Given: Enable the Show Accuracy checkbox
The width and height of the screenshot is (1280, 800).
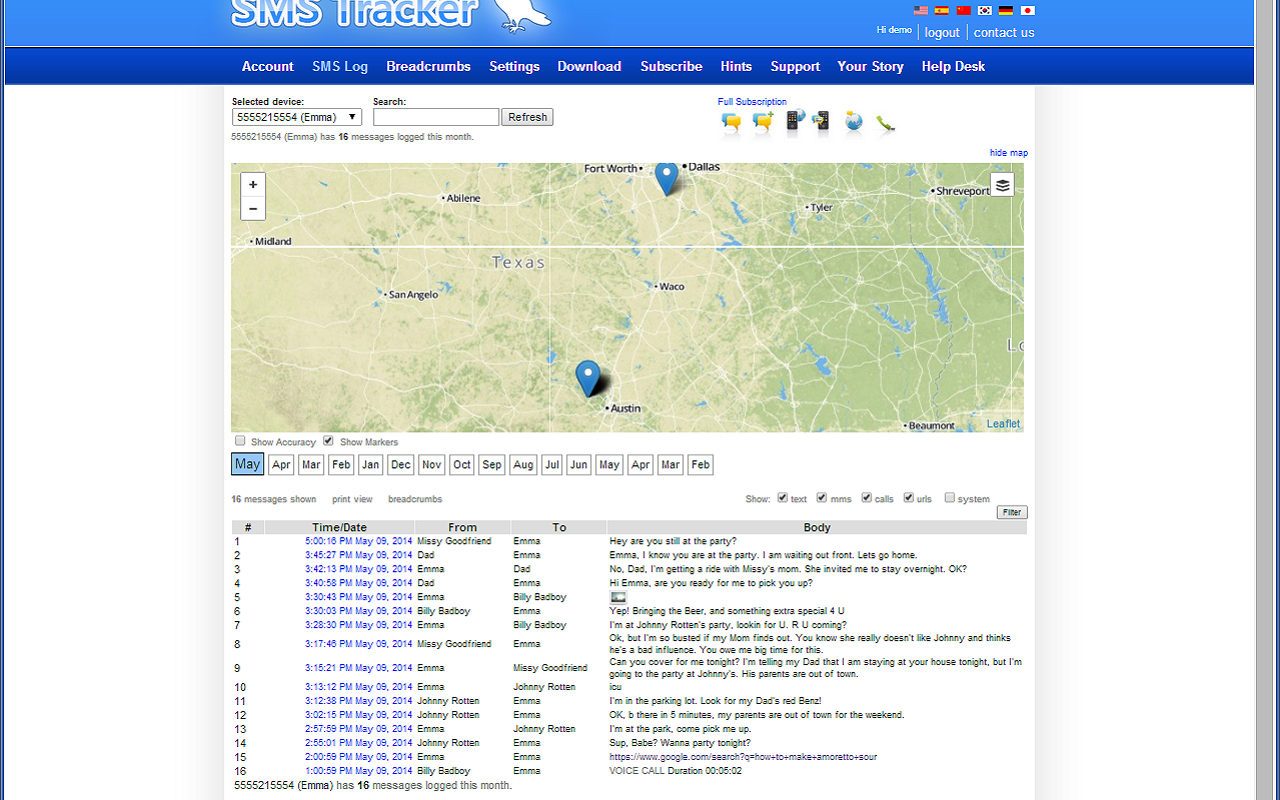Looking at the screenshot, I should (240, 441).
